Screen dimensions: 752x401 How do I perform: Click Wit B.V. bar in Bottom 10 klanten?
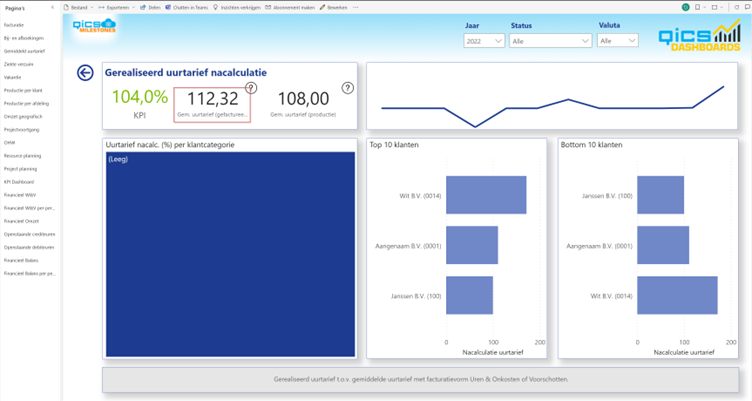[x=677, y=295]
